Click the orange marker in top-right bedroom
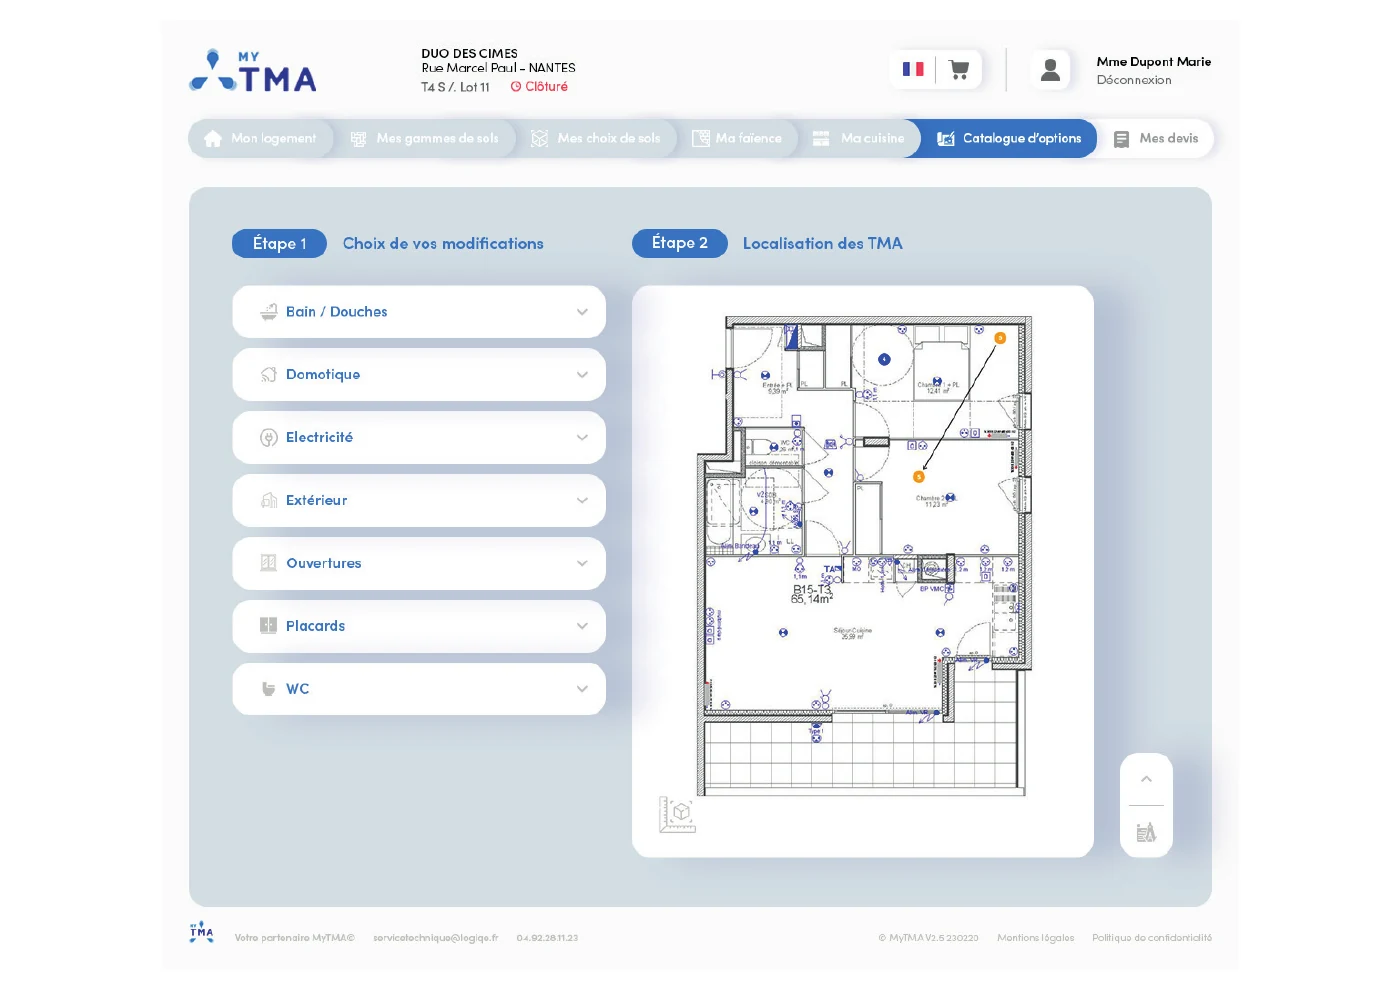The height and width of the screenshot is (990, 1400). click(999, 338)
